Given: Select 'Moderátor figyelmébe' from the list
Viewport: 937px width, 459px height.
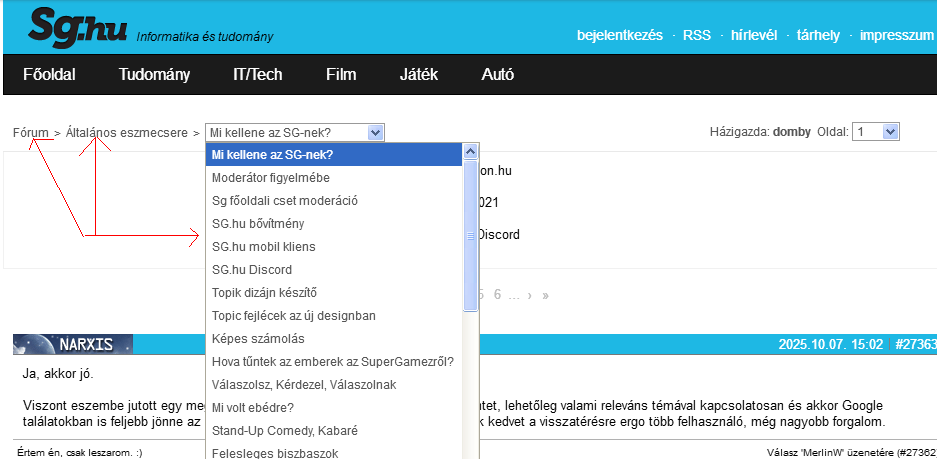Looking at the screenshot, I should (x=270, y=178).
